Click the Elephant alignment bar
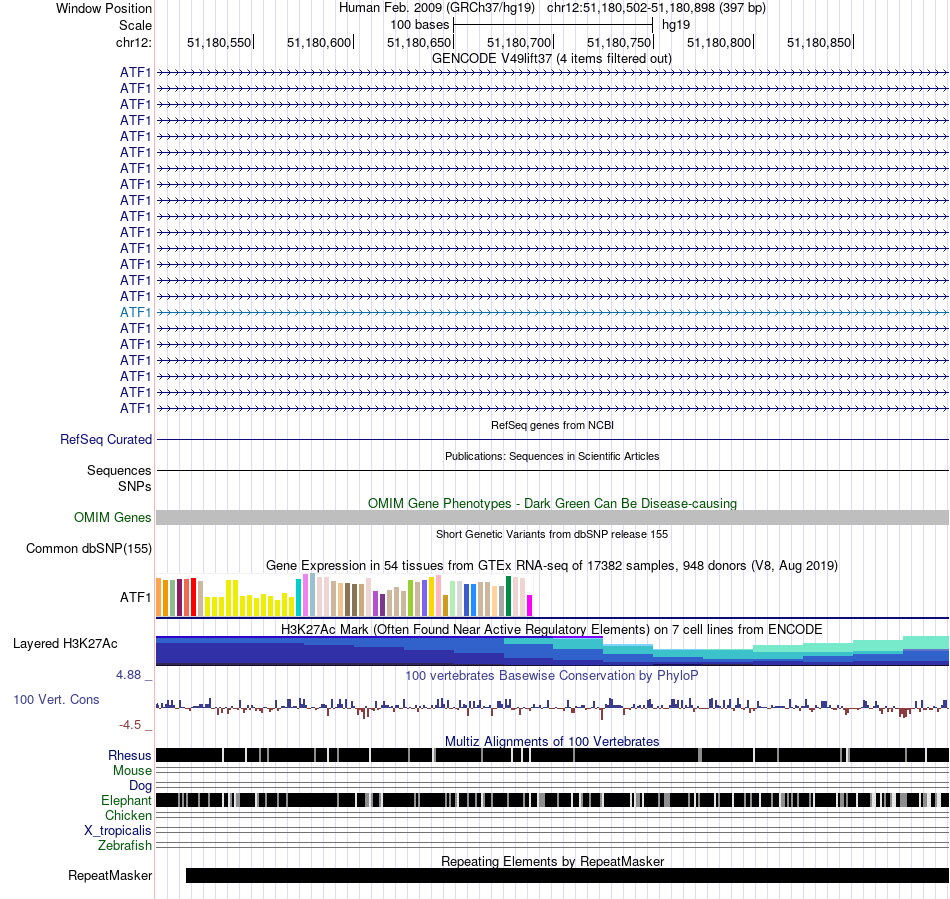The image size is (950, 899). [553, 800]
